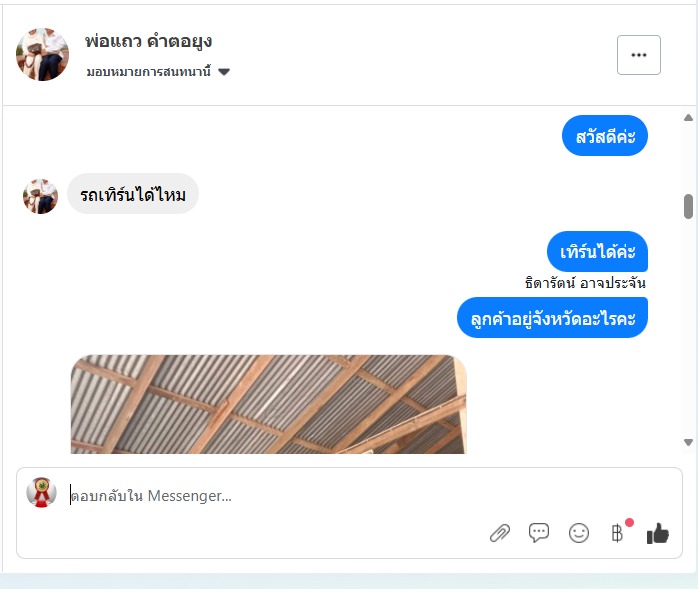Open the มอบหมายการสนทนานี้ assignment menu
Screen dimensions: 698x589
[x=158, y=72]
